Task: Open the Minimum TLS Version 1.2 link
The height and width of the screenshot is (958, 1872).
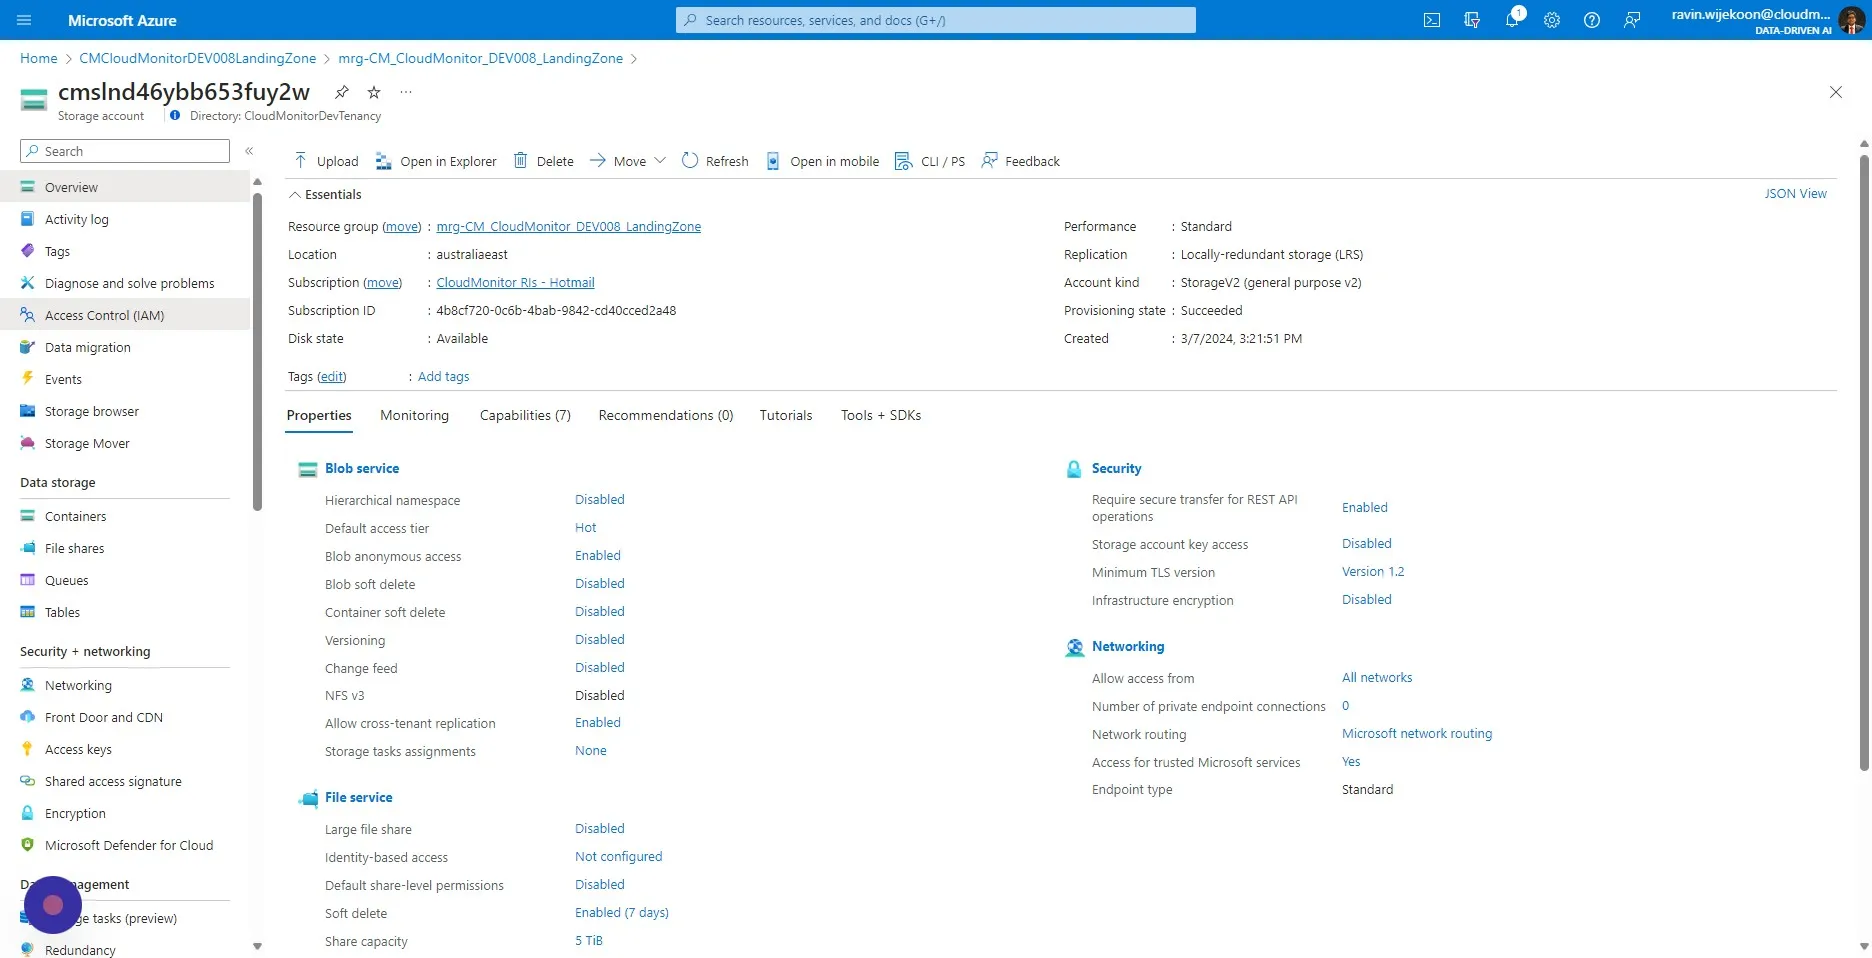Action: (x=1373, y=572)
